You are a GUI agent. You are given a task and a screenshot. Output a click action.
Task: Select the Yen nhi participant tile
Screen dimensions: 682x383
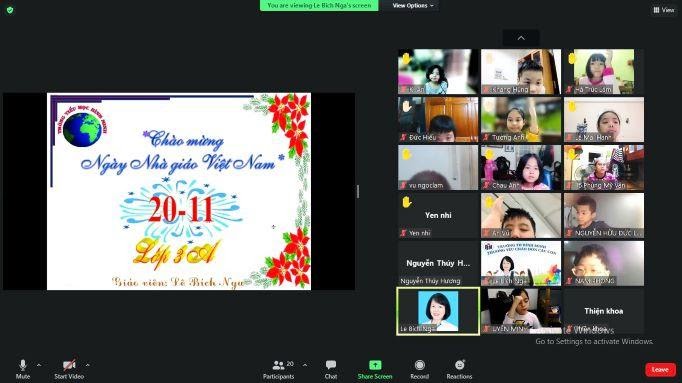[x=438, y=215]
